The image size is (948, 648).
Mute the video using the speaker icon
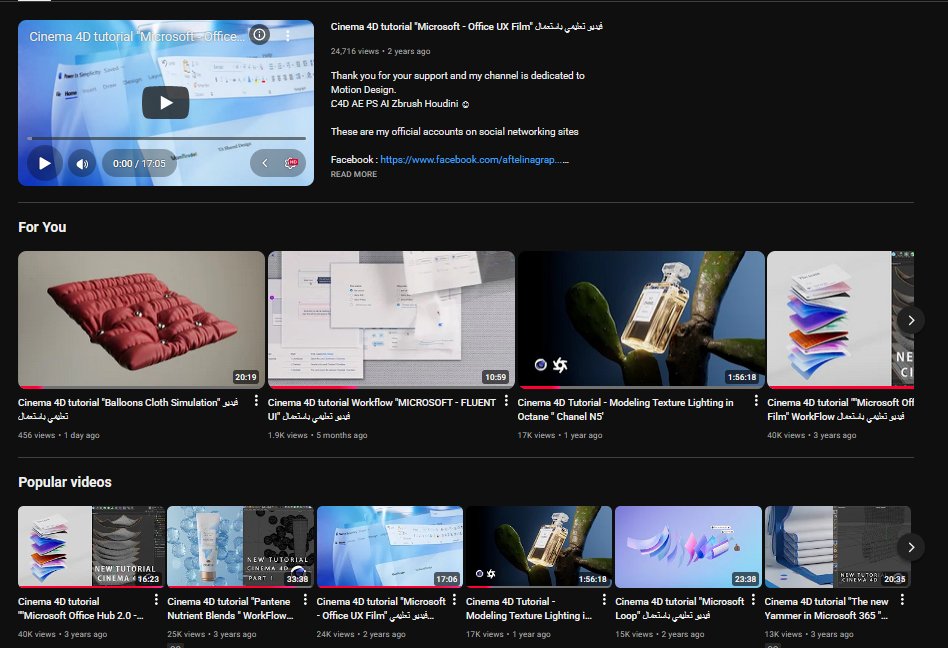(x=81, y=163)
